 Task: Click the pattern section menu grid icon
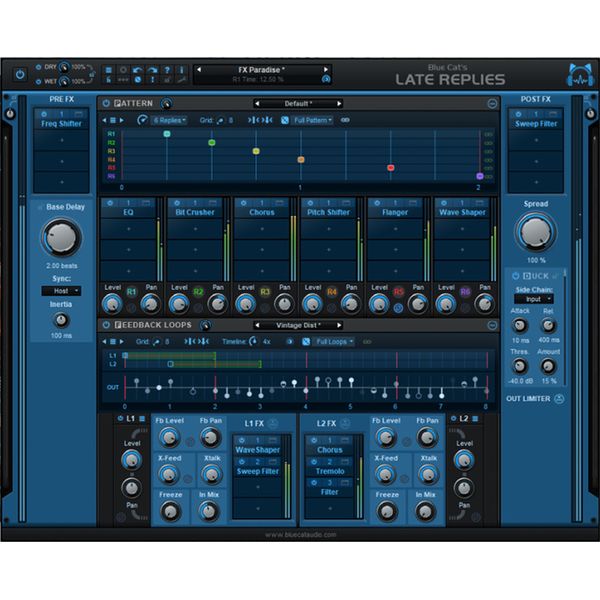[x=113, y=120]
